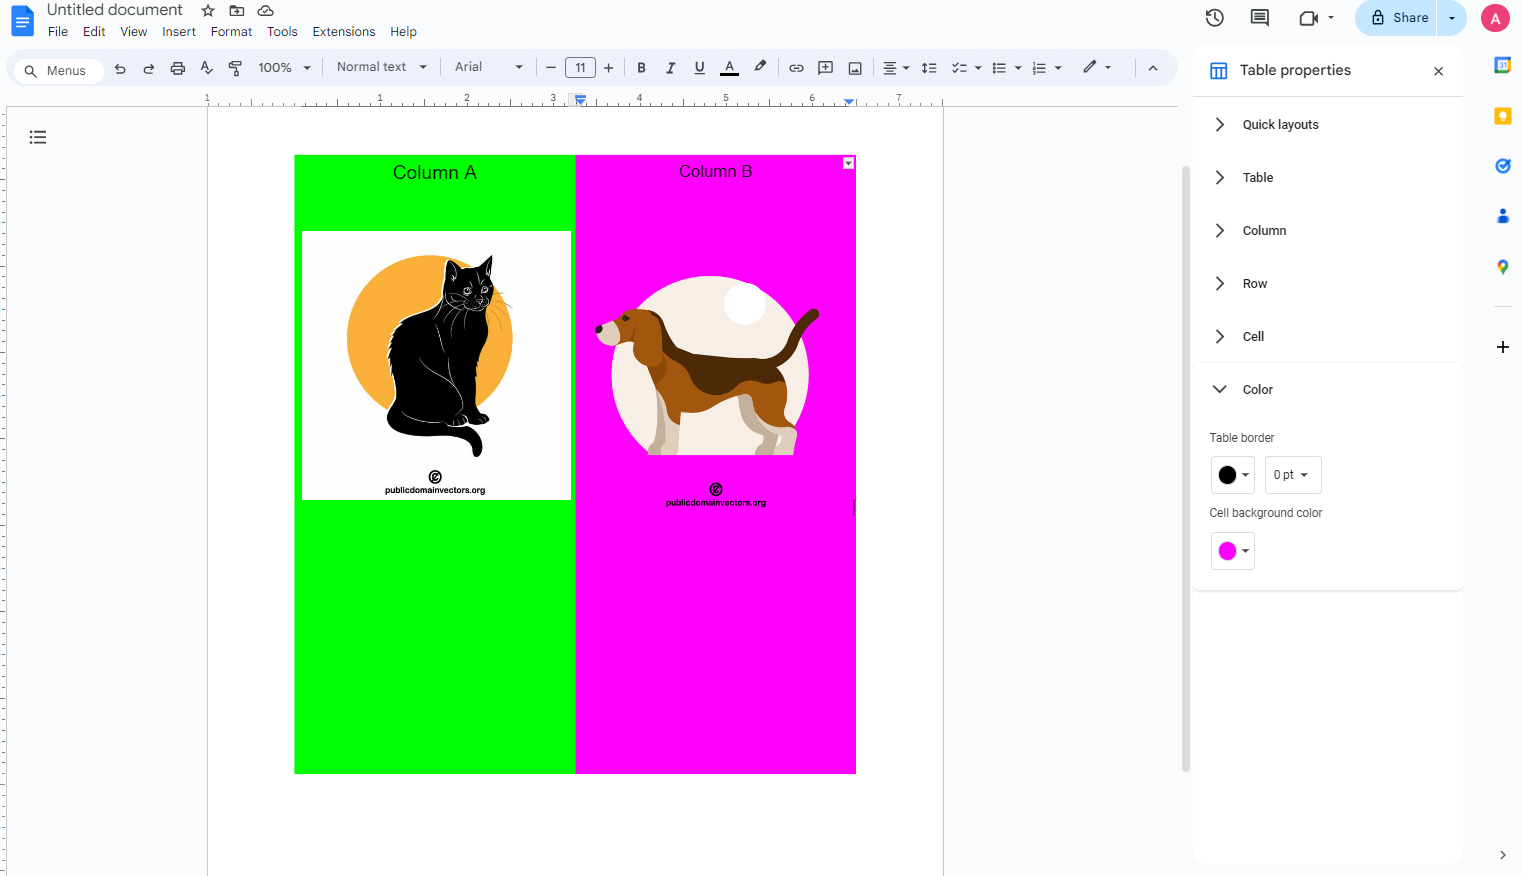Open the paint format tool
Image resolution: width=1522 pixels, height=876 pixels.
tap(235, 67)
